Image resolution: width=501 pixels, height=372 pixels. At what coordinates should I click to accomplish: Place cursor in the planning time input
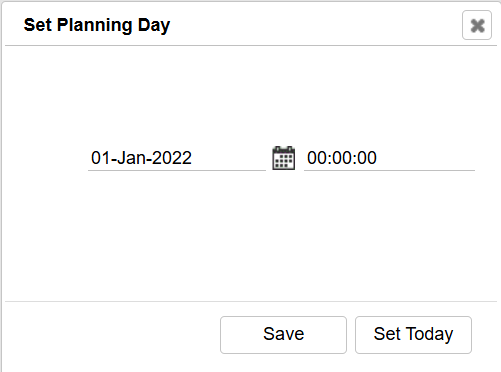389,158
